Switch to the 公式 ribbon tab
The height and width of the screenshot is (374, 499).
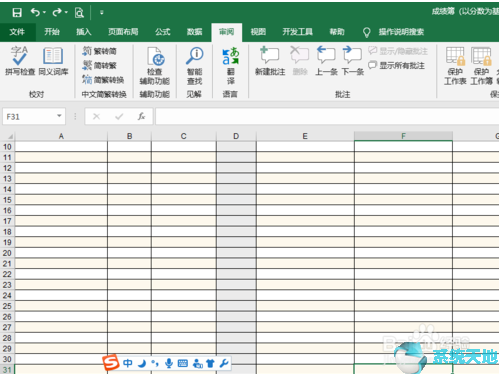(163, 32)
